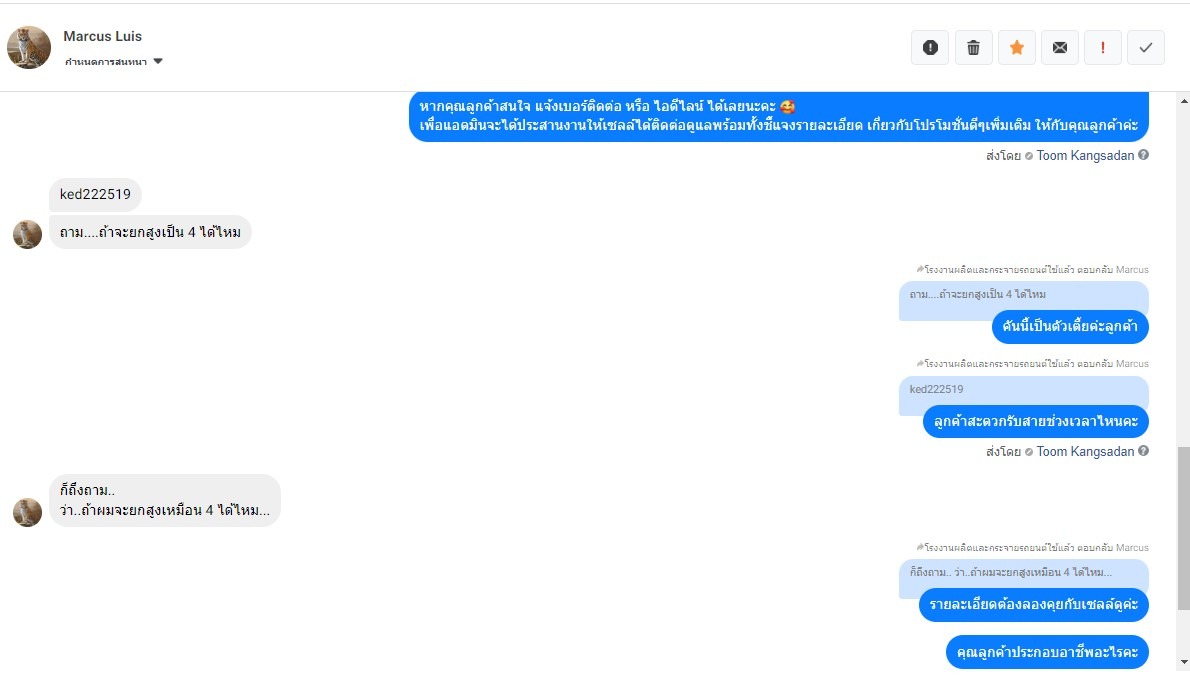This screenshot has height=682, width=1190.
Task: Click help icon beside top Toom Kangsadan
Action: coord(1143,155)
